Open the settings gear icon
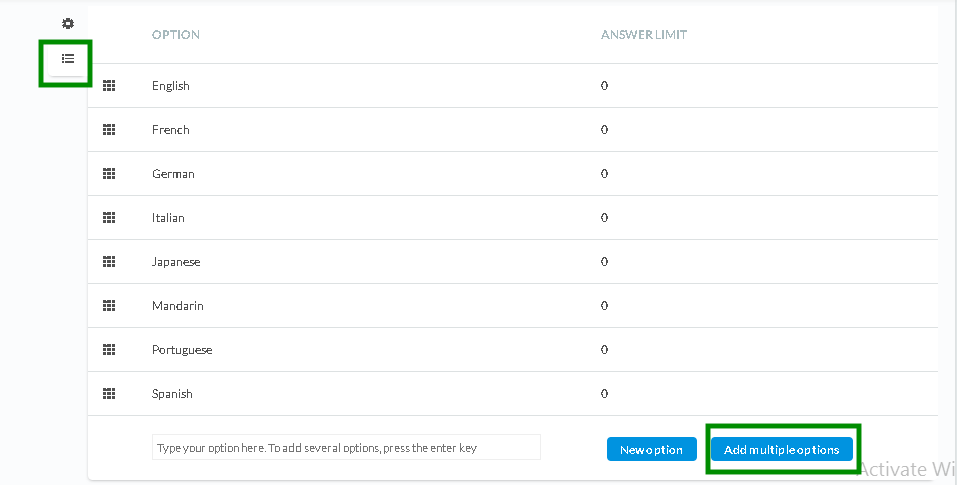This screenshot has height=485, width=957. point(68,23)
